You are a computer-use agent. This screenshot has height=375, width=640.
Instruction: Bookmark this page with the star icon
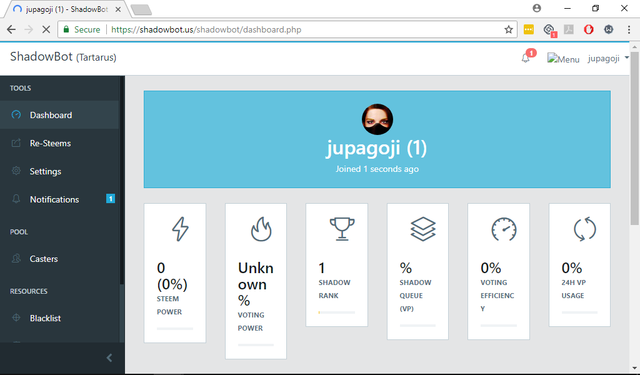pyautogui.click(x=508, y=29)
